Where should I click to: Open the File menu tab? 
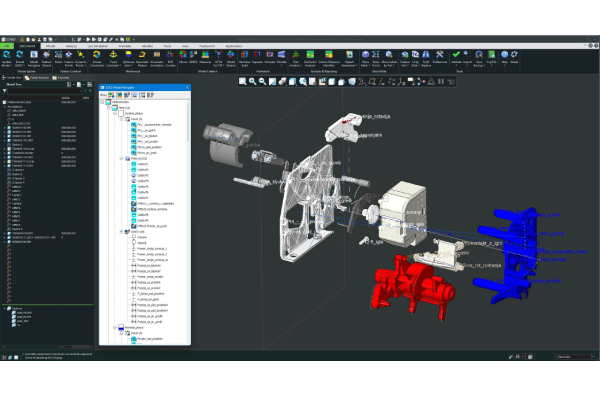[6, 45]
